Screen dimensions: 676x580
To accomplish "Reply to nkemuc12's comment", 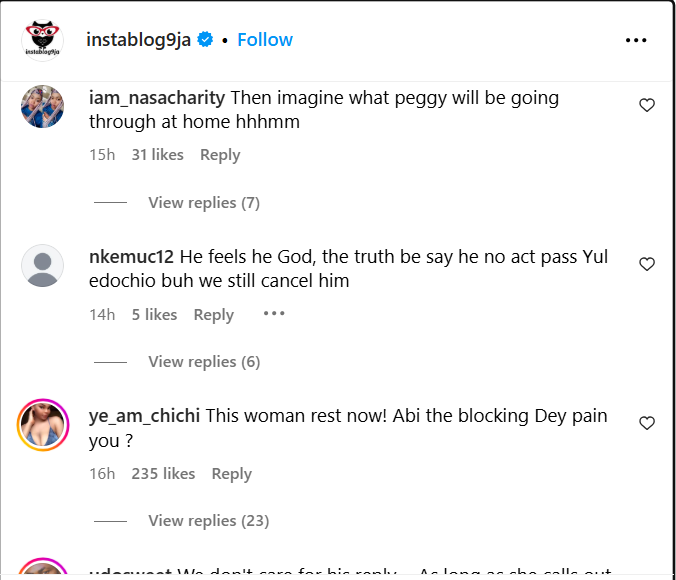I will [x=213, y=315].
